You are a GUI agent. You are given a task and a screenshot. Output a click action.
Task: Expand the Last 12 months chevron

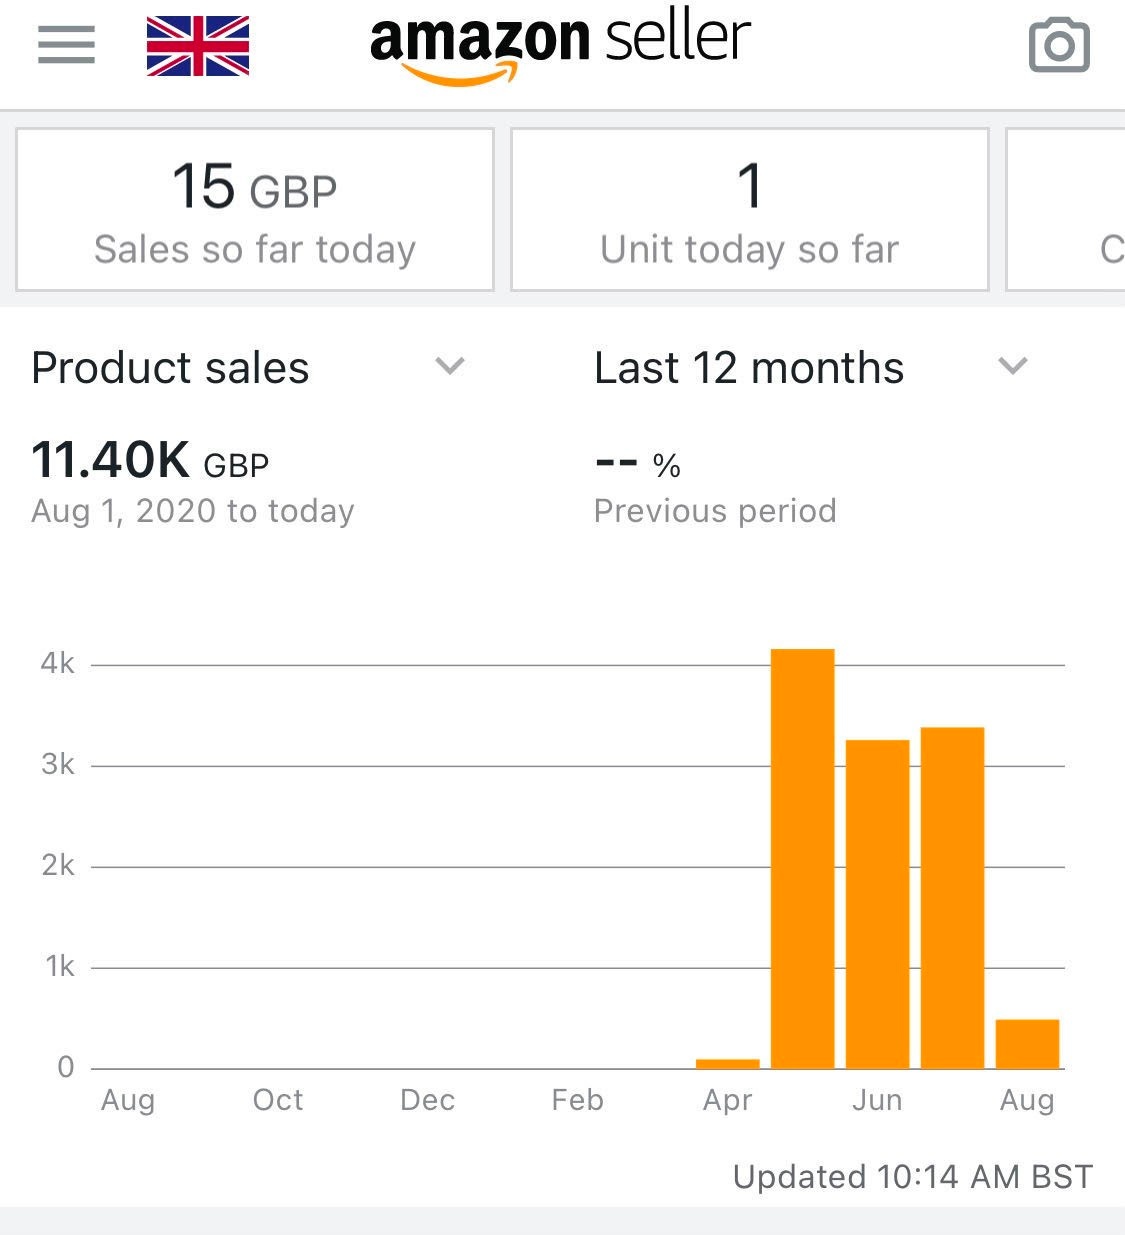click(1013, 366)
